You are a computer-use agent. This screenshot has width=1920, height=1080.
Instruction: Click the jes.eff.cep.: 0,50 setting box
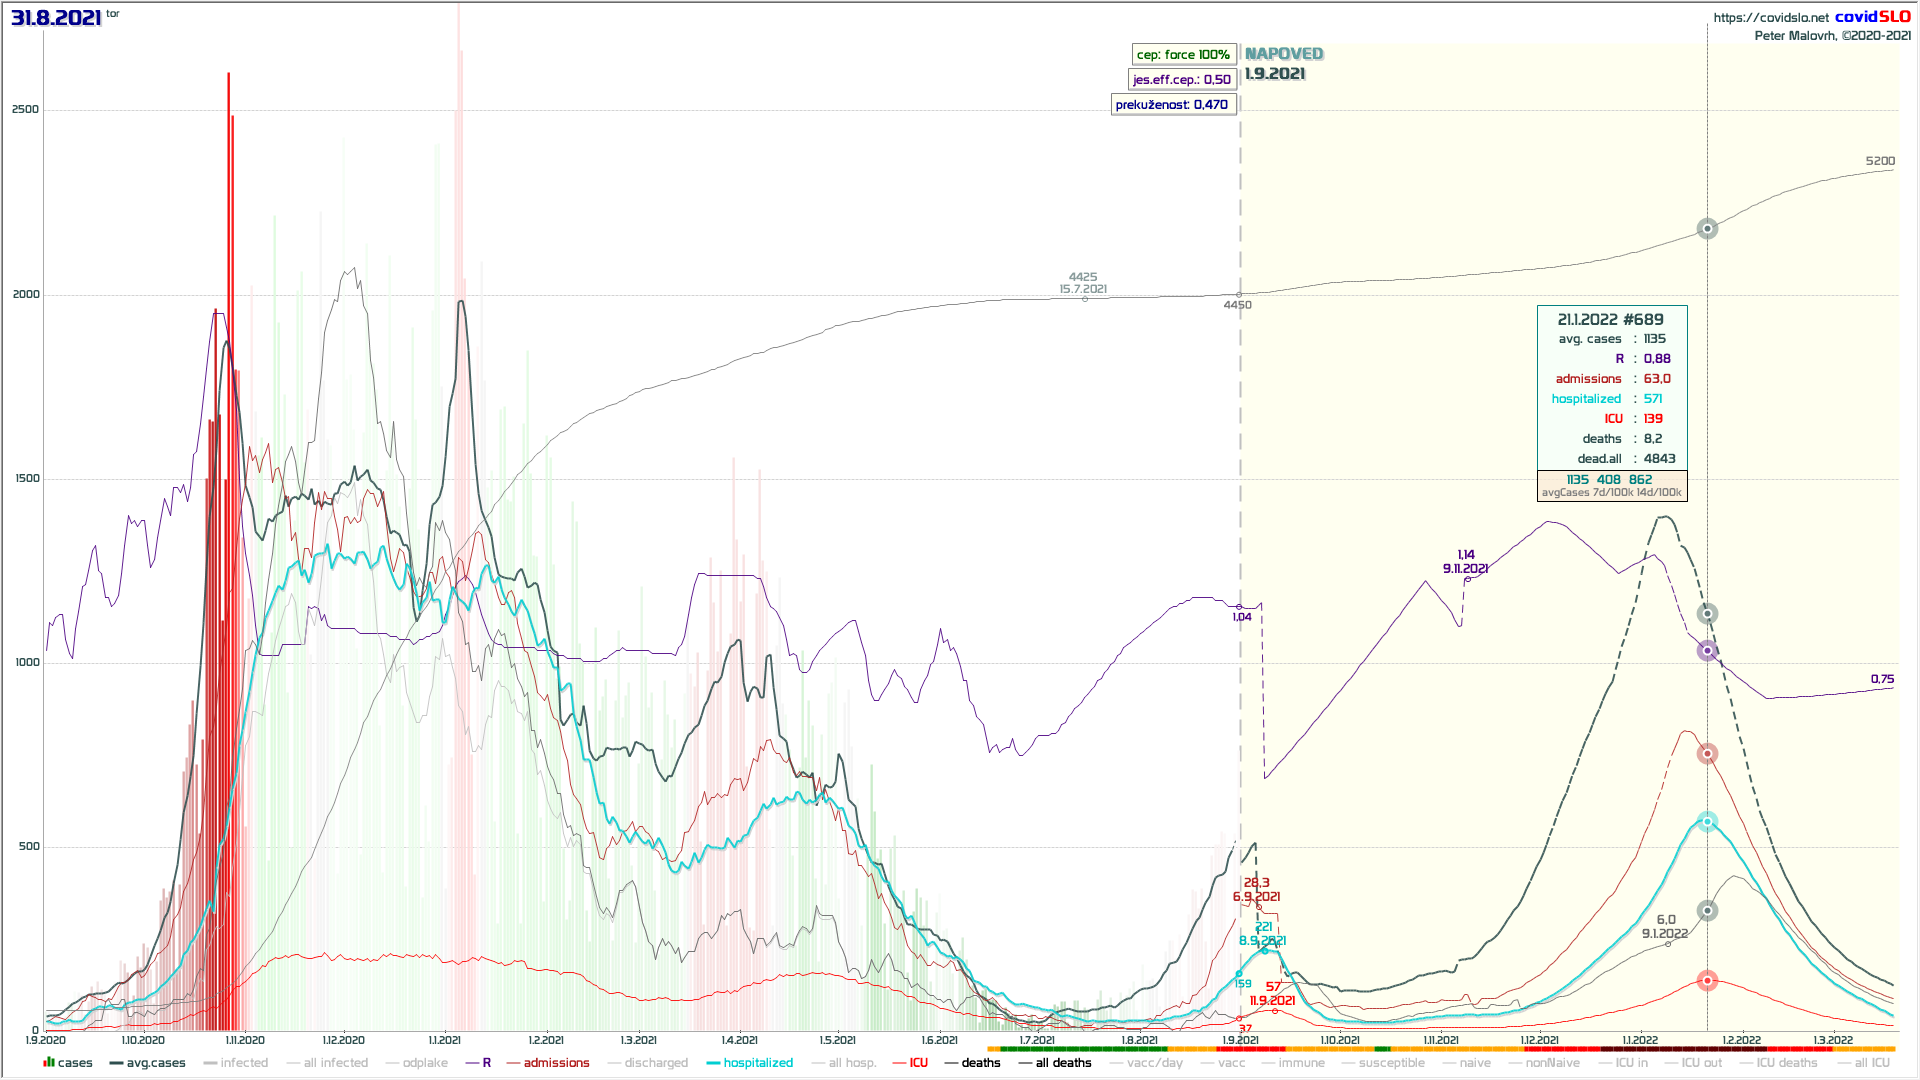[1182, 80]
